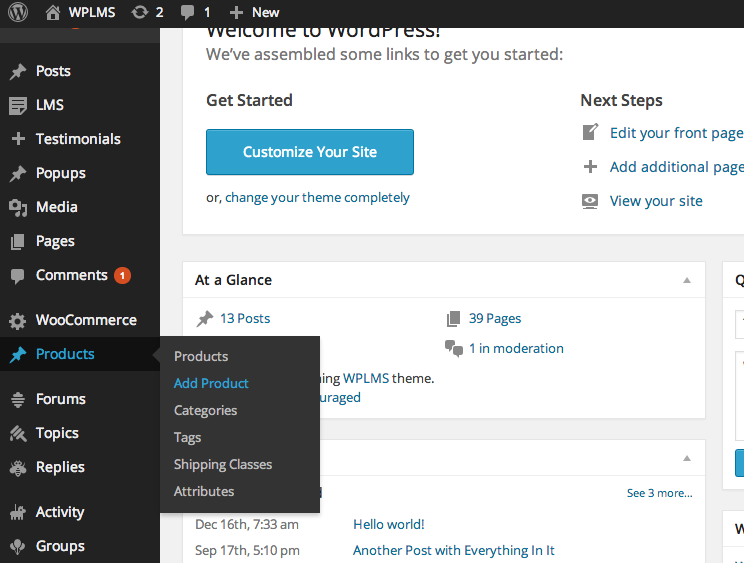The image size is (744, 563).
Task: Open the WPLMS site home icon
Action: [53, 12]
